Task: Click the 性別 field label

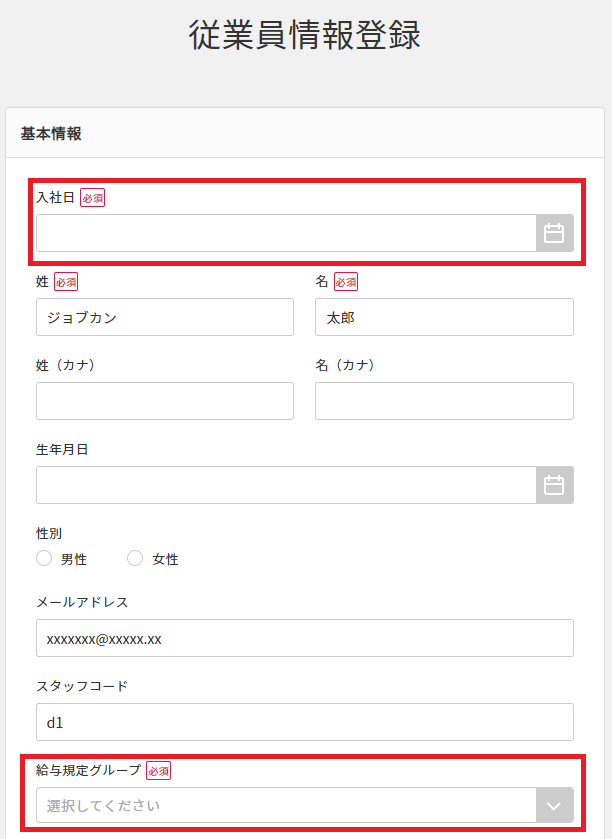Action: pos(49,533)
